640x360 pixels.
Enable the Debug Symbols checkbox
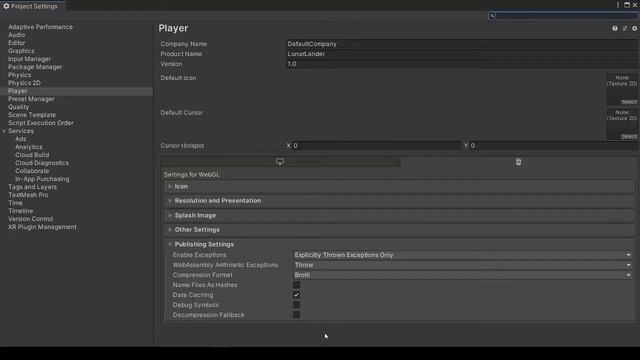296,305
